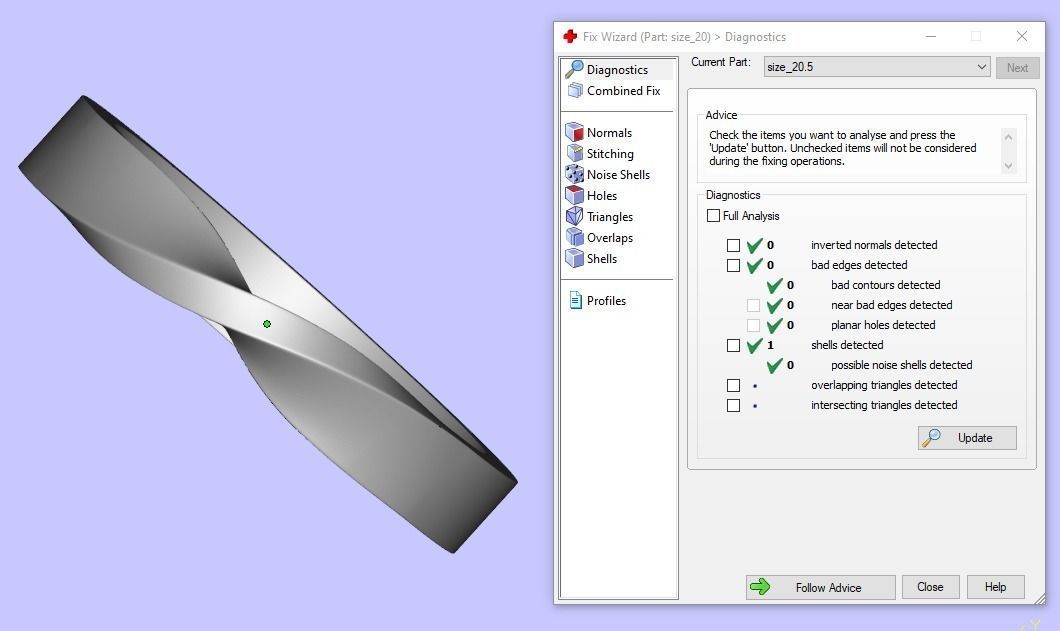
Task: Go to Triangles page
Action: [x=610, y=216]
